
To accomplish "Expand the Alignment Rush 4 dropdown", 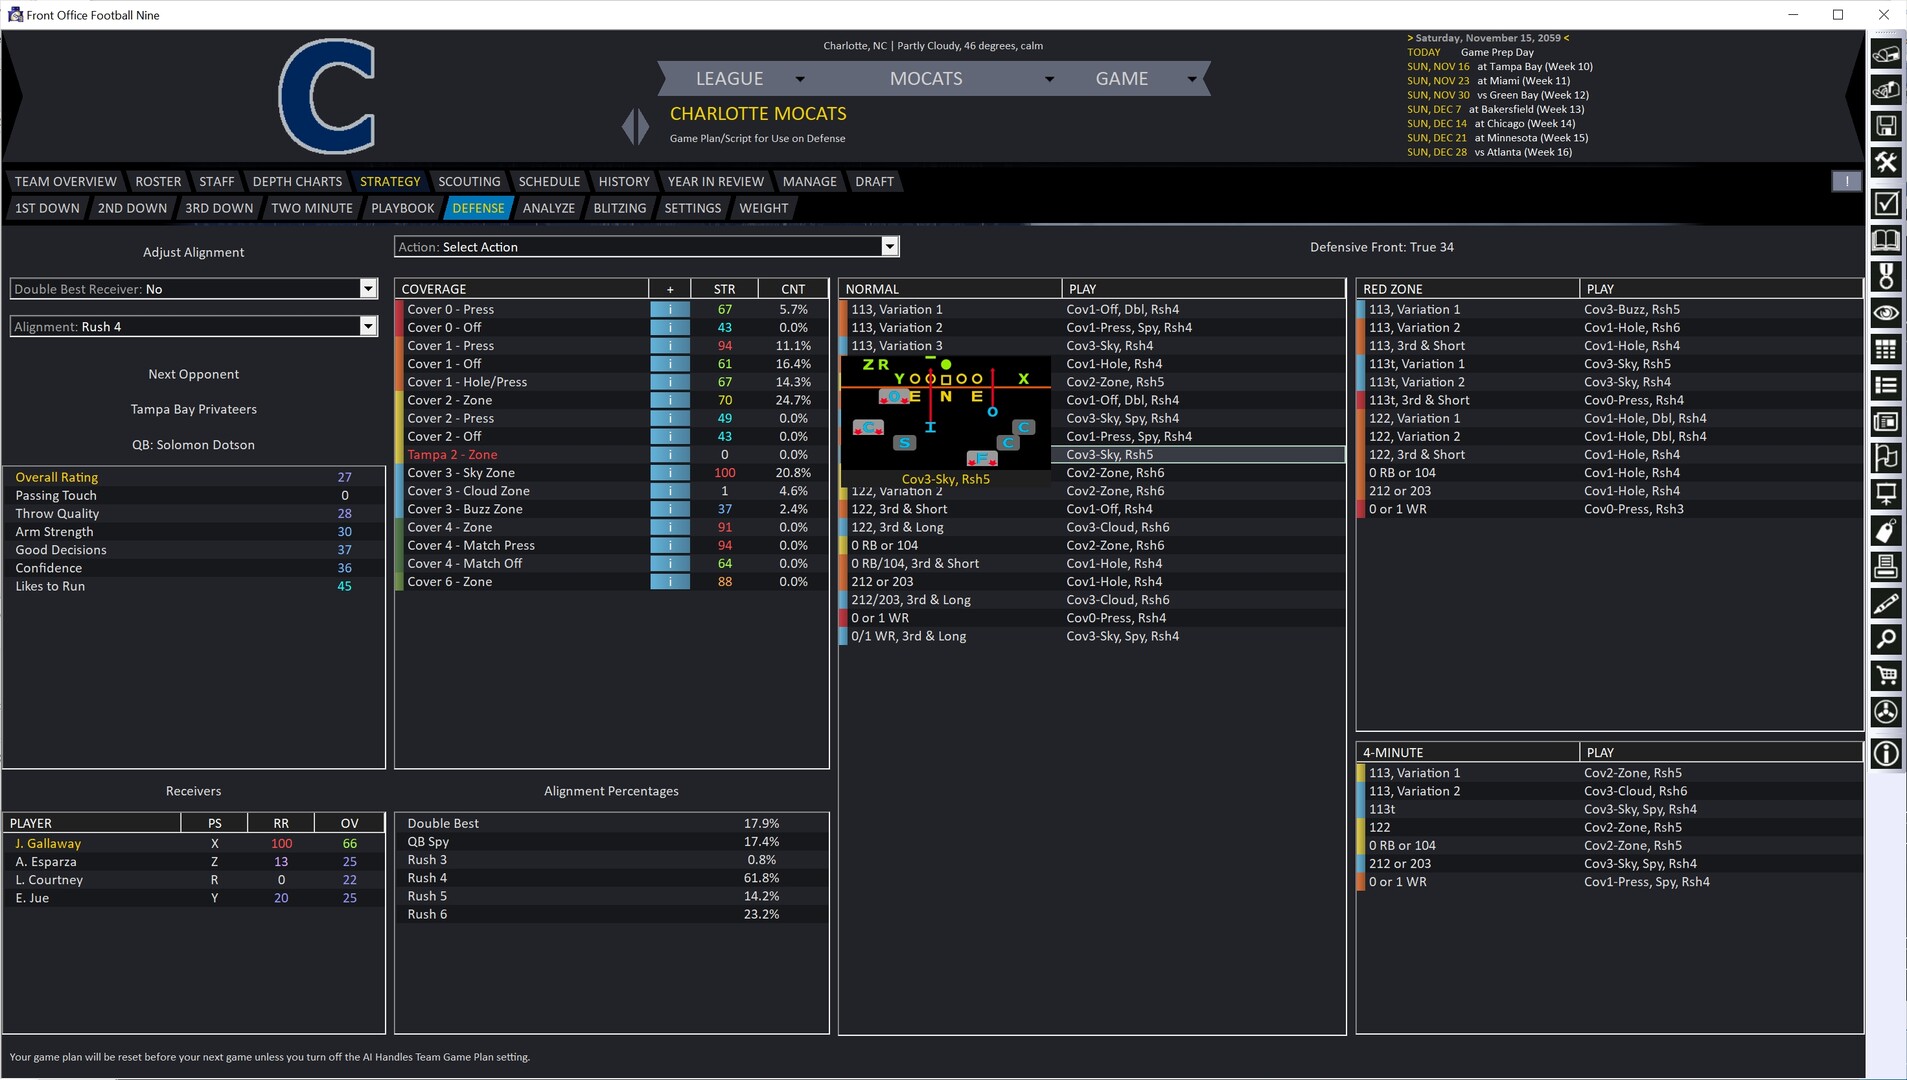I will coord(368,327).
